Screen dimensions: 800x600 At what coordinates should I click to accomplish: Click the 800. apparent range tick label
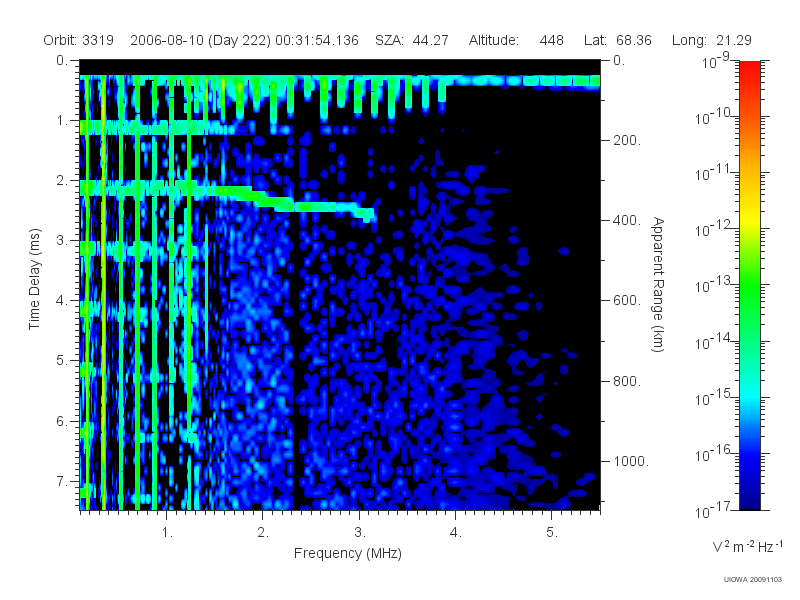click(627, 381)
